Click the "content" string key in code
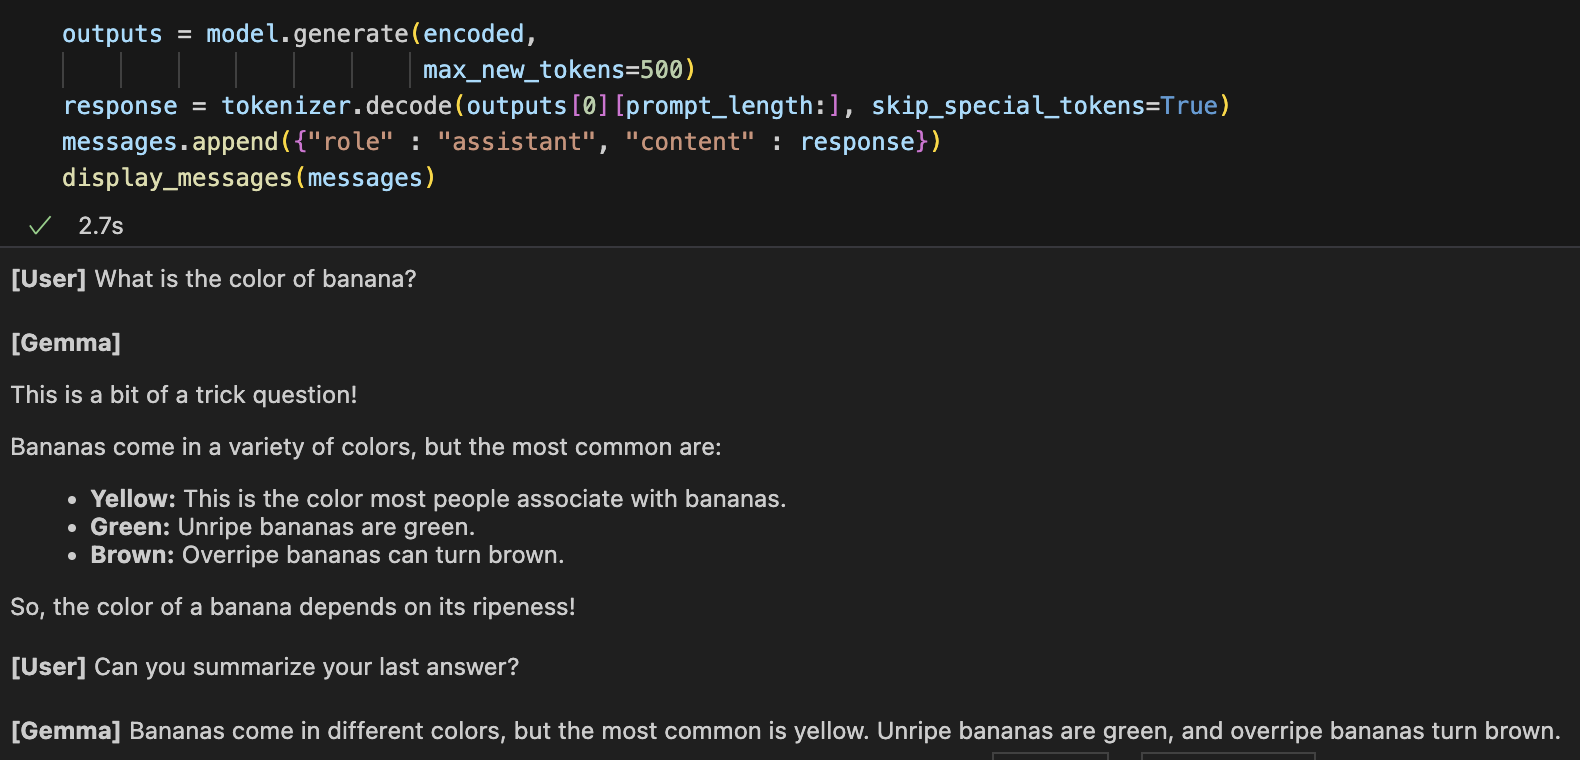This screenshot has height=760, width=1580. coord(689,142)
